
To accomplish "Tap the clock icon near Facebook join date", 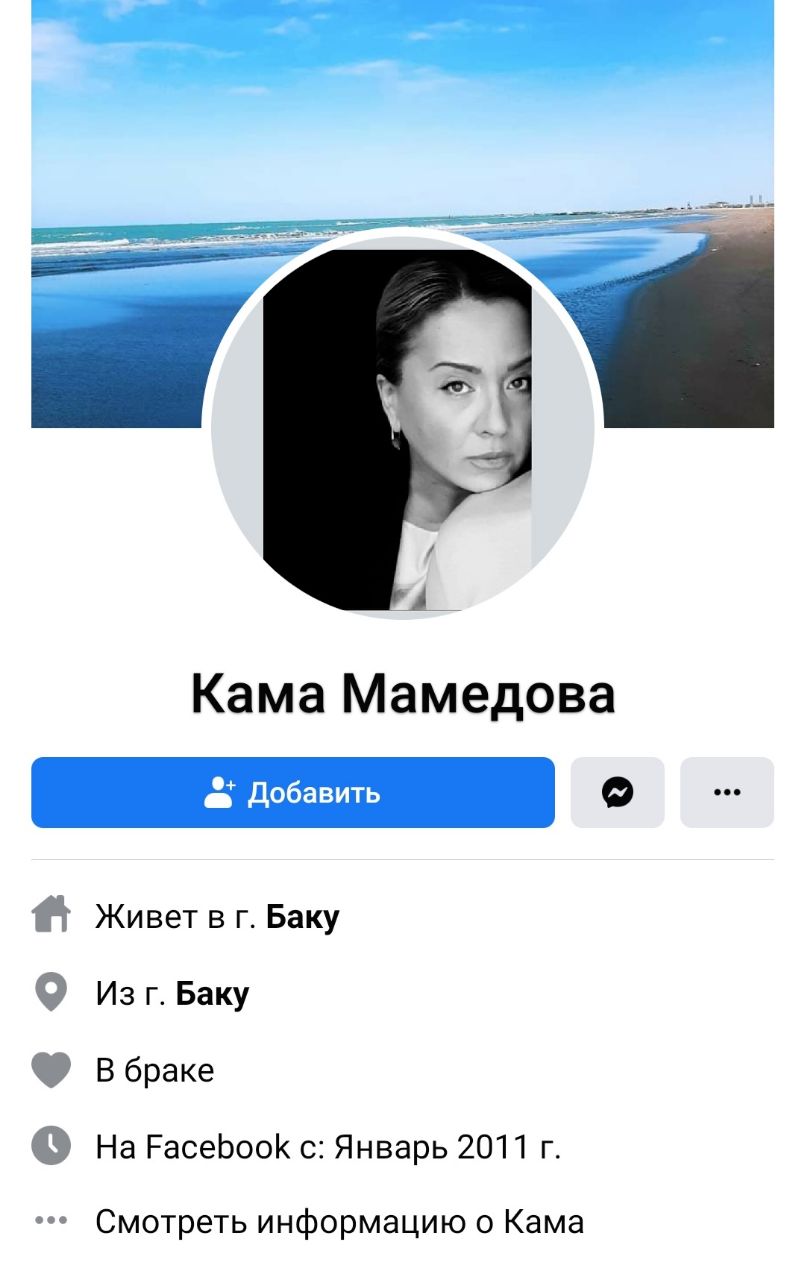I will click(x=51, y=1146).
